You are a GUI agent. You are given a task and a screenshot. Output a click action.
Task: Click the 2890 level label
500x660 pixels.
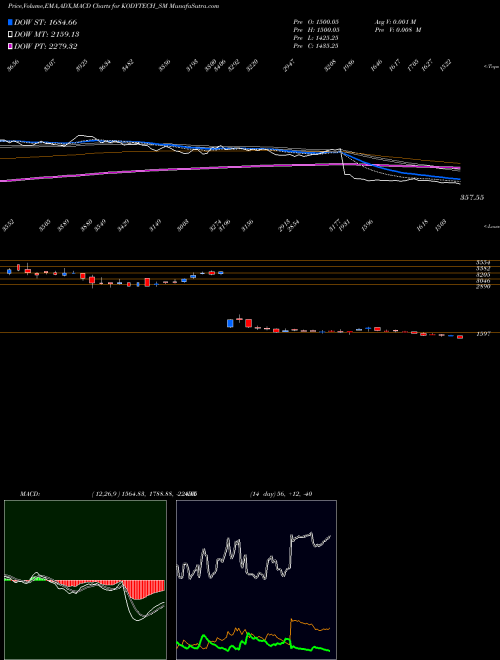[483, 286]
